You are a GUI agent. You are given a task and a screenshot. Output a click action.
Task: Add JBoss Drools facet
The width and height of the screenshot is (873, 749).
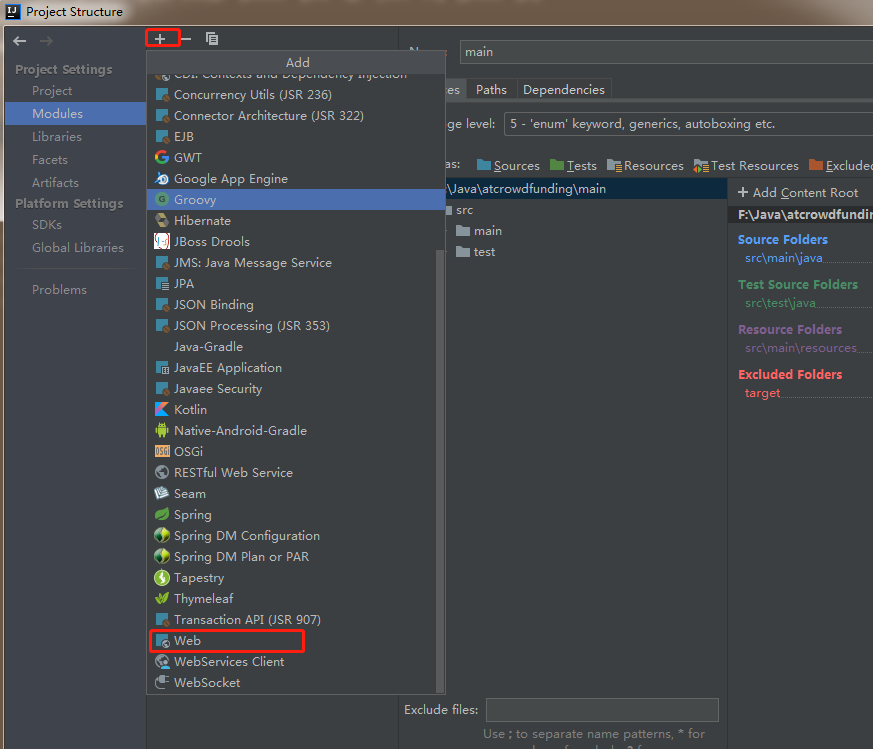click(x=296, y=242)
